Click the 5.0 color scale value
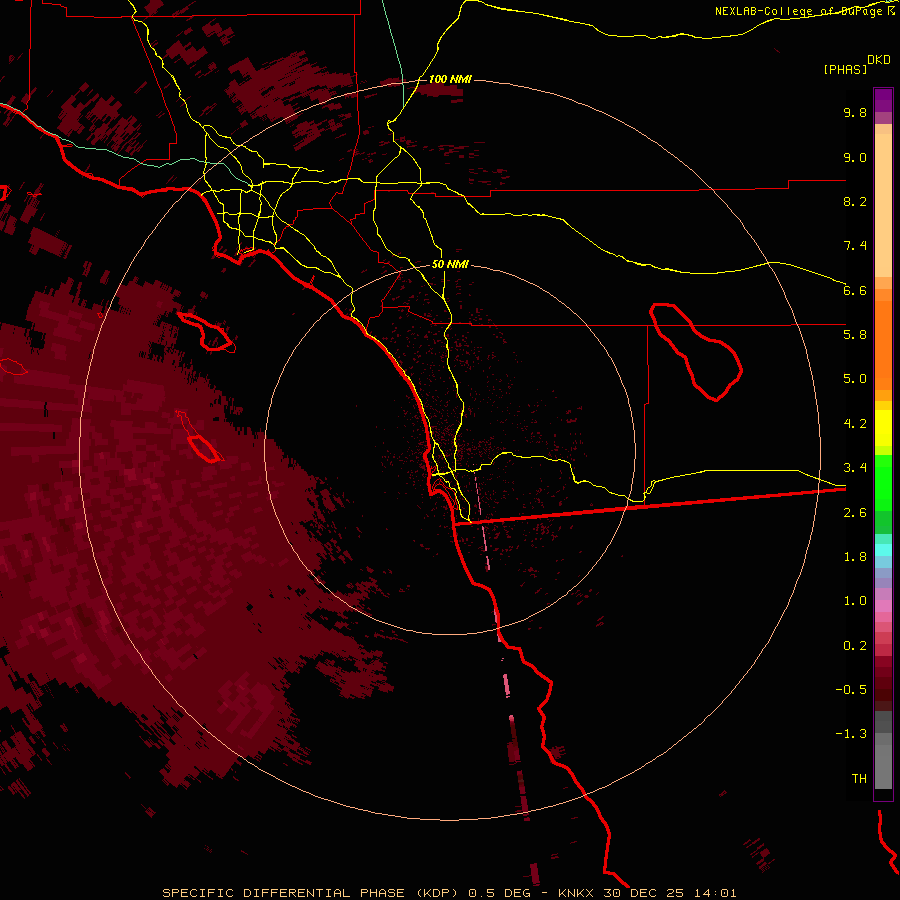 [x=855, y=379]
